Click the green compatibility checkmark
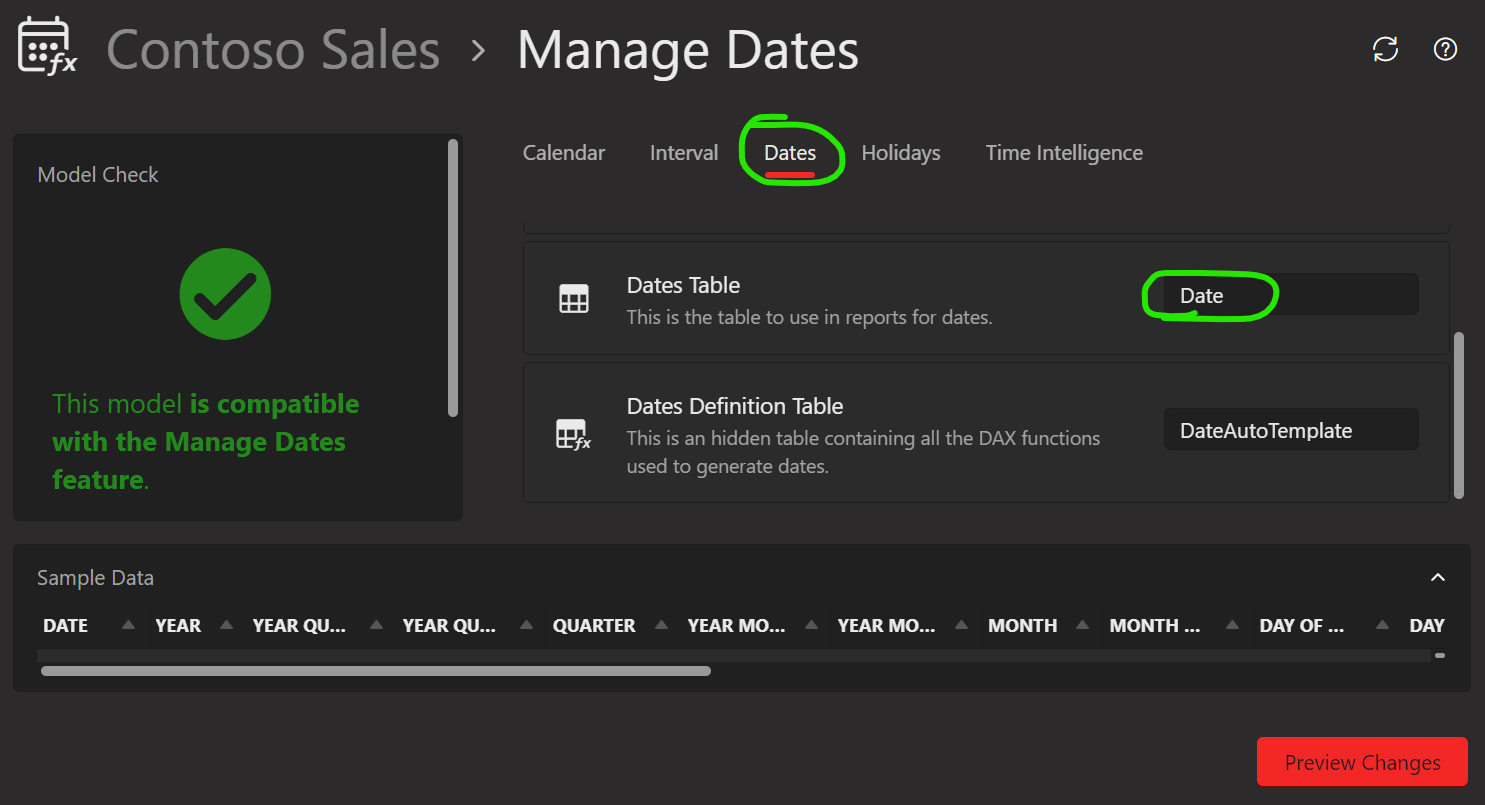The image size is (1485, 805). (225, 293)
